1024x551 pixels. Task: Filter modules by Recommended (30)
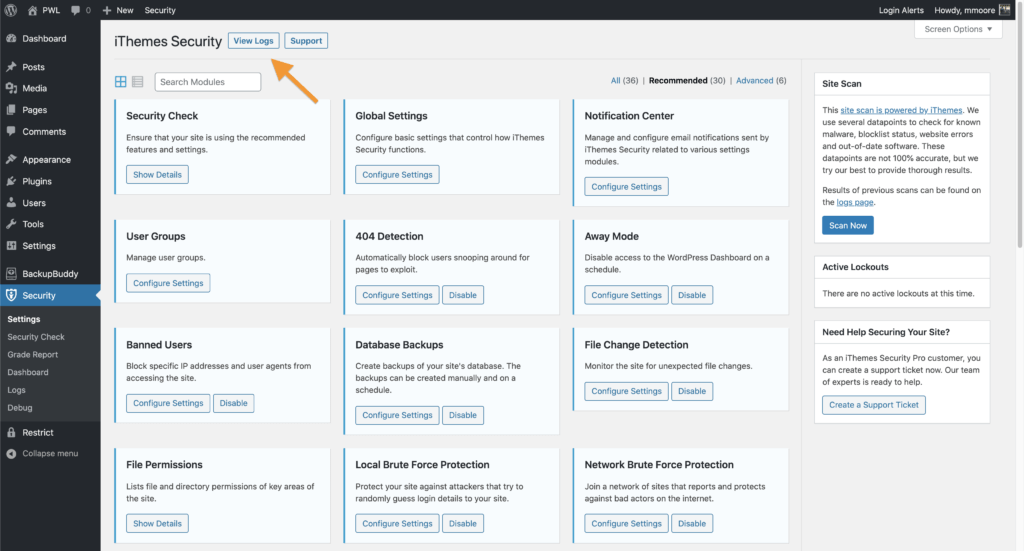click(x=687, y=80)
